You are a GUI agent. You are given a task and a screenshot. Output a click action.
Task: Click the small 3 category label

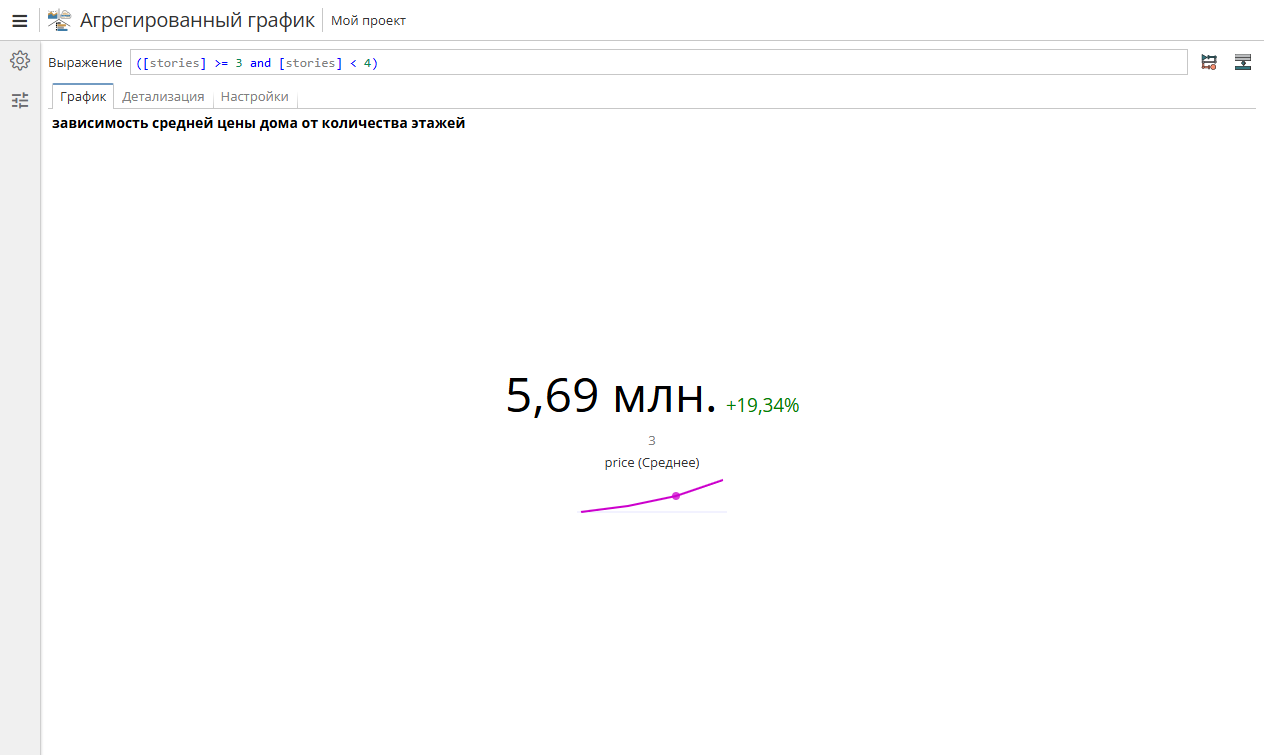(651, 440)
